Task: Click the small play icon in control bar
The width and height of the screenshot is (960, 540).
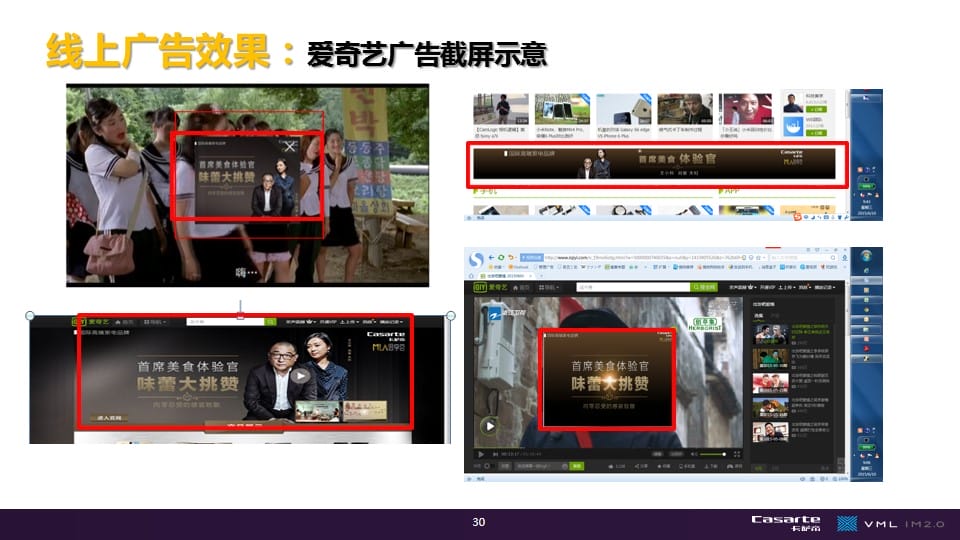Action: [481, 454]
